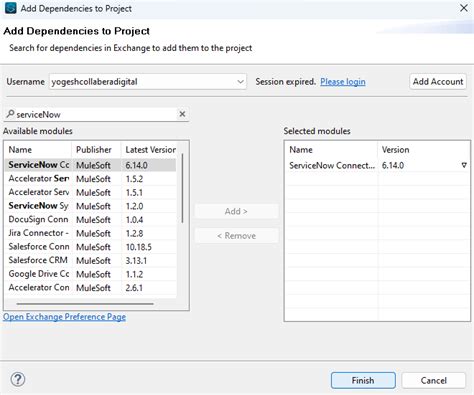Click the search magnifier icon

pos(10,114)
